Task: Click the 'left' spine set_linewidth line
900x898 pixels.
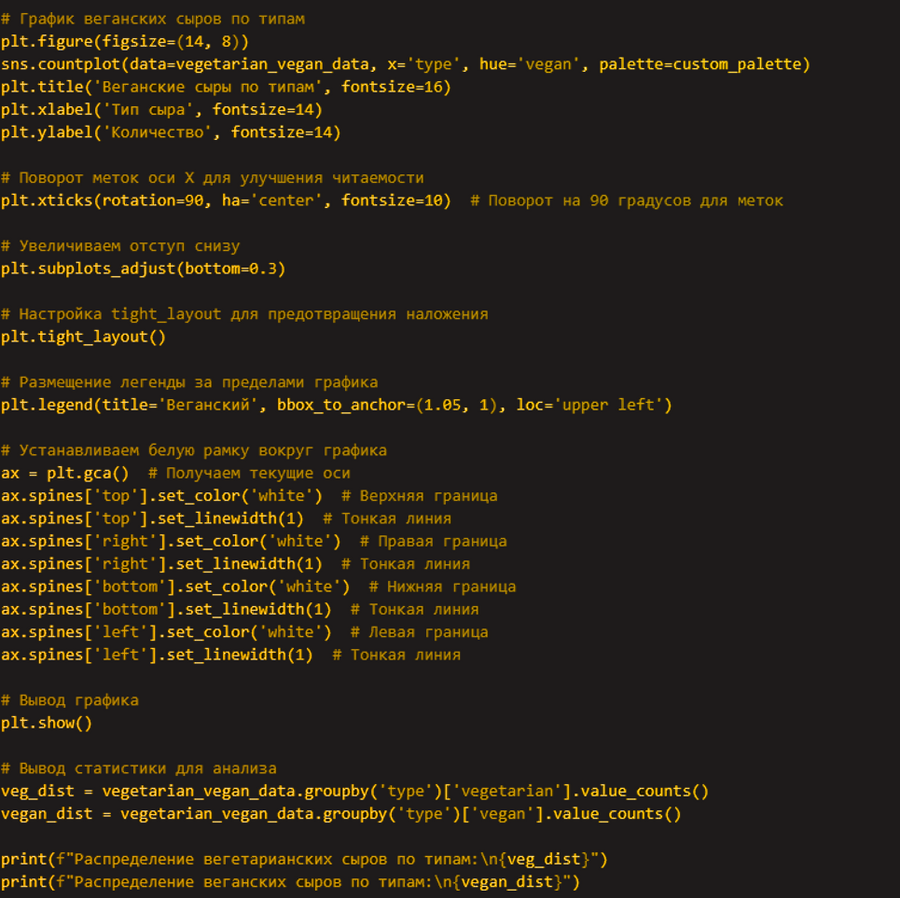Action: (x=156, y=655)
